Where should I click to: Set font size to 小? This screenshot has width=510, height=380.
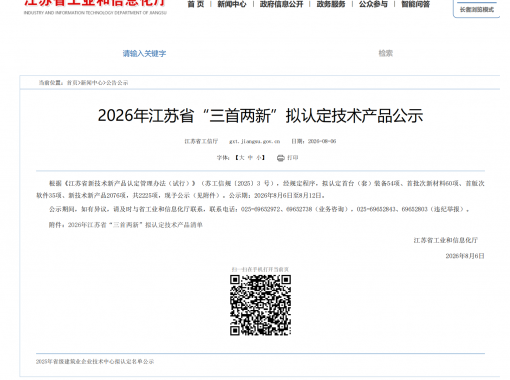pos(259,158)
